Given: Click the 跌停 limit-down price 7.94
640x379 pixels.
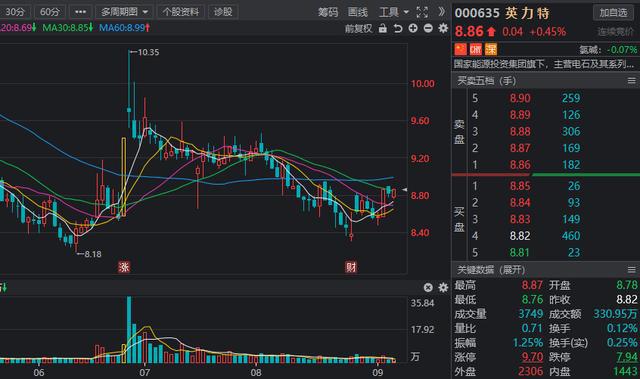Looking at the screenshot, I should pos(627,357).
